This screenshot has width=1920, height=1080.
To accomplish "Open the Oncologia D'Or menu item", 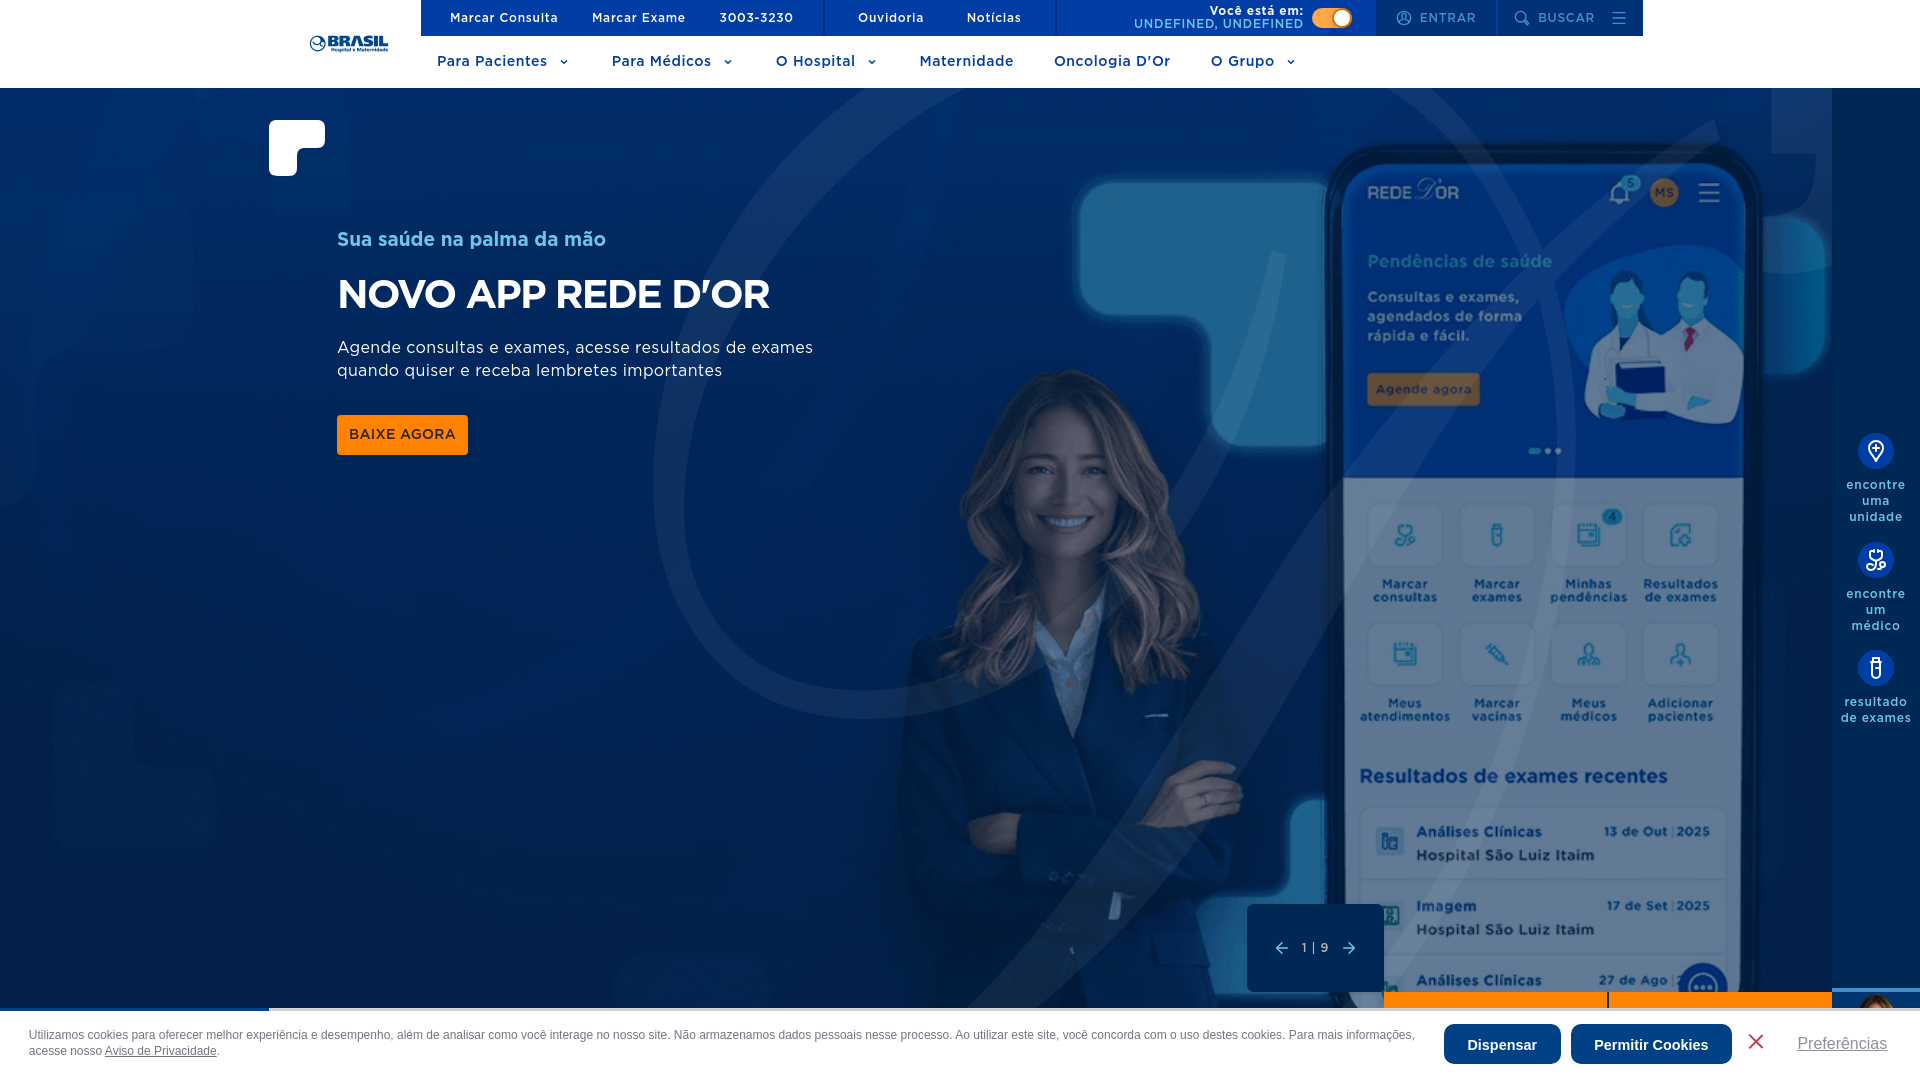I will (x=1112, y=61).
